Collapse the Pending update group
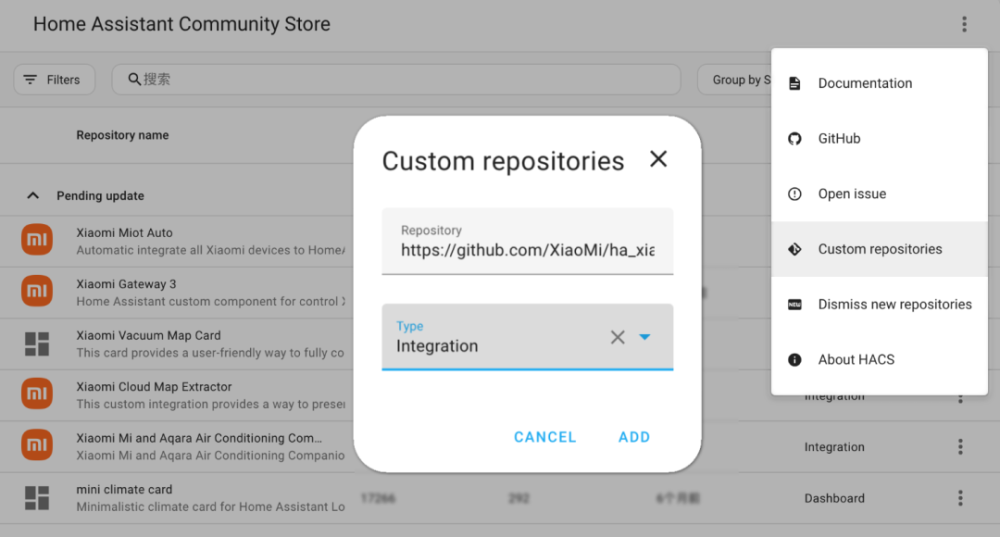This screenshot has width=1000, height=537. coord(33,196)
